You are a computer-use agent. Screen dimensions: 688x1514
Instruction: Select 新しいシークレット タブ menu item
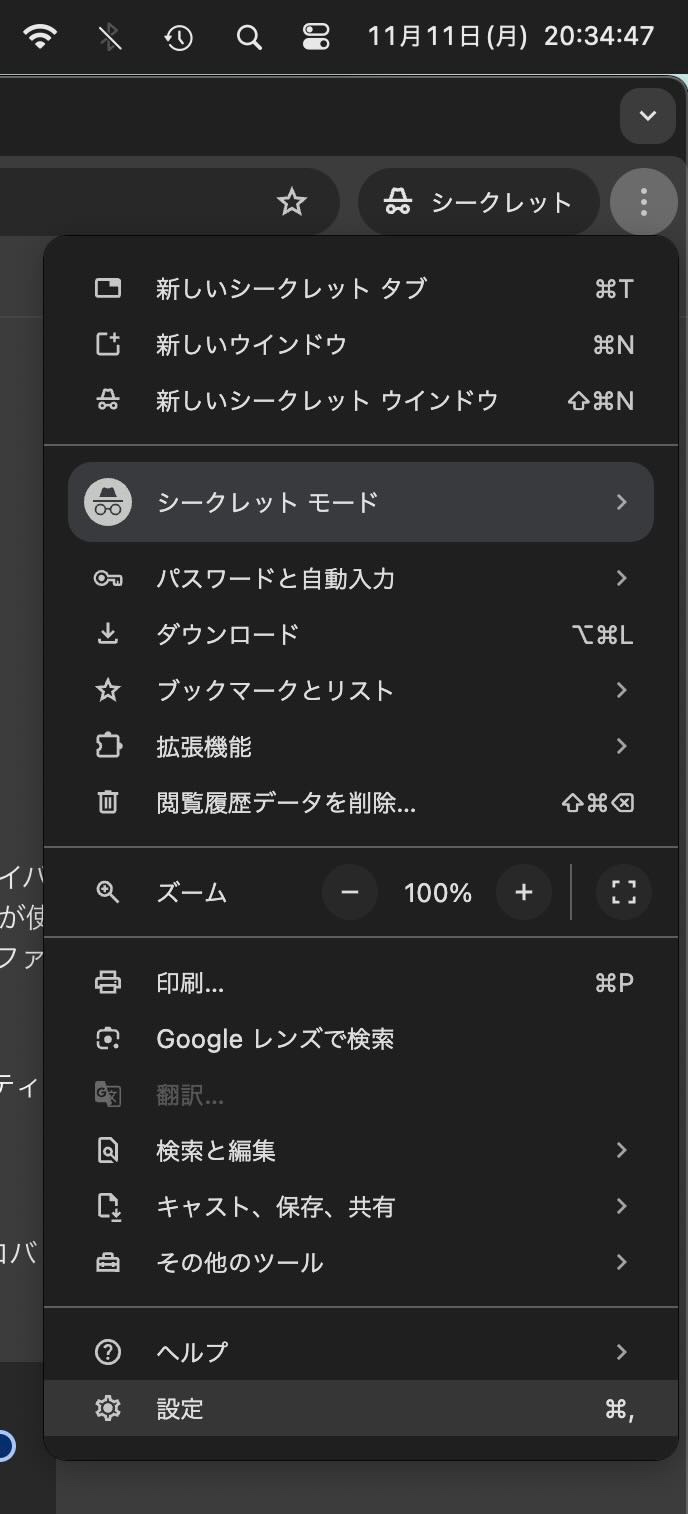pos(291,289)
